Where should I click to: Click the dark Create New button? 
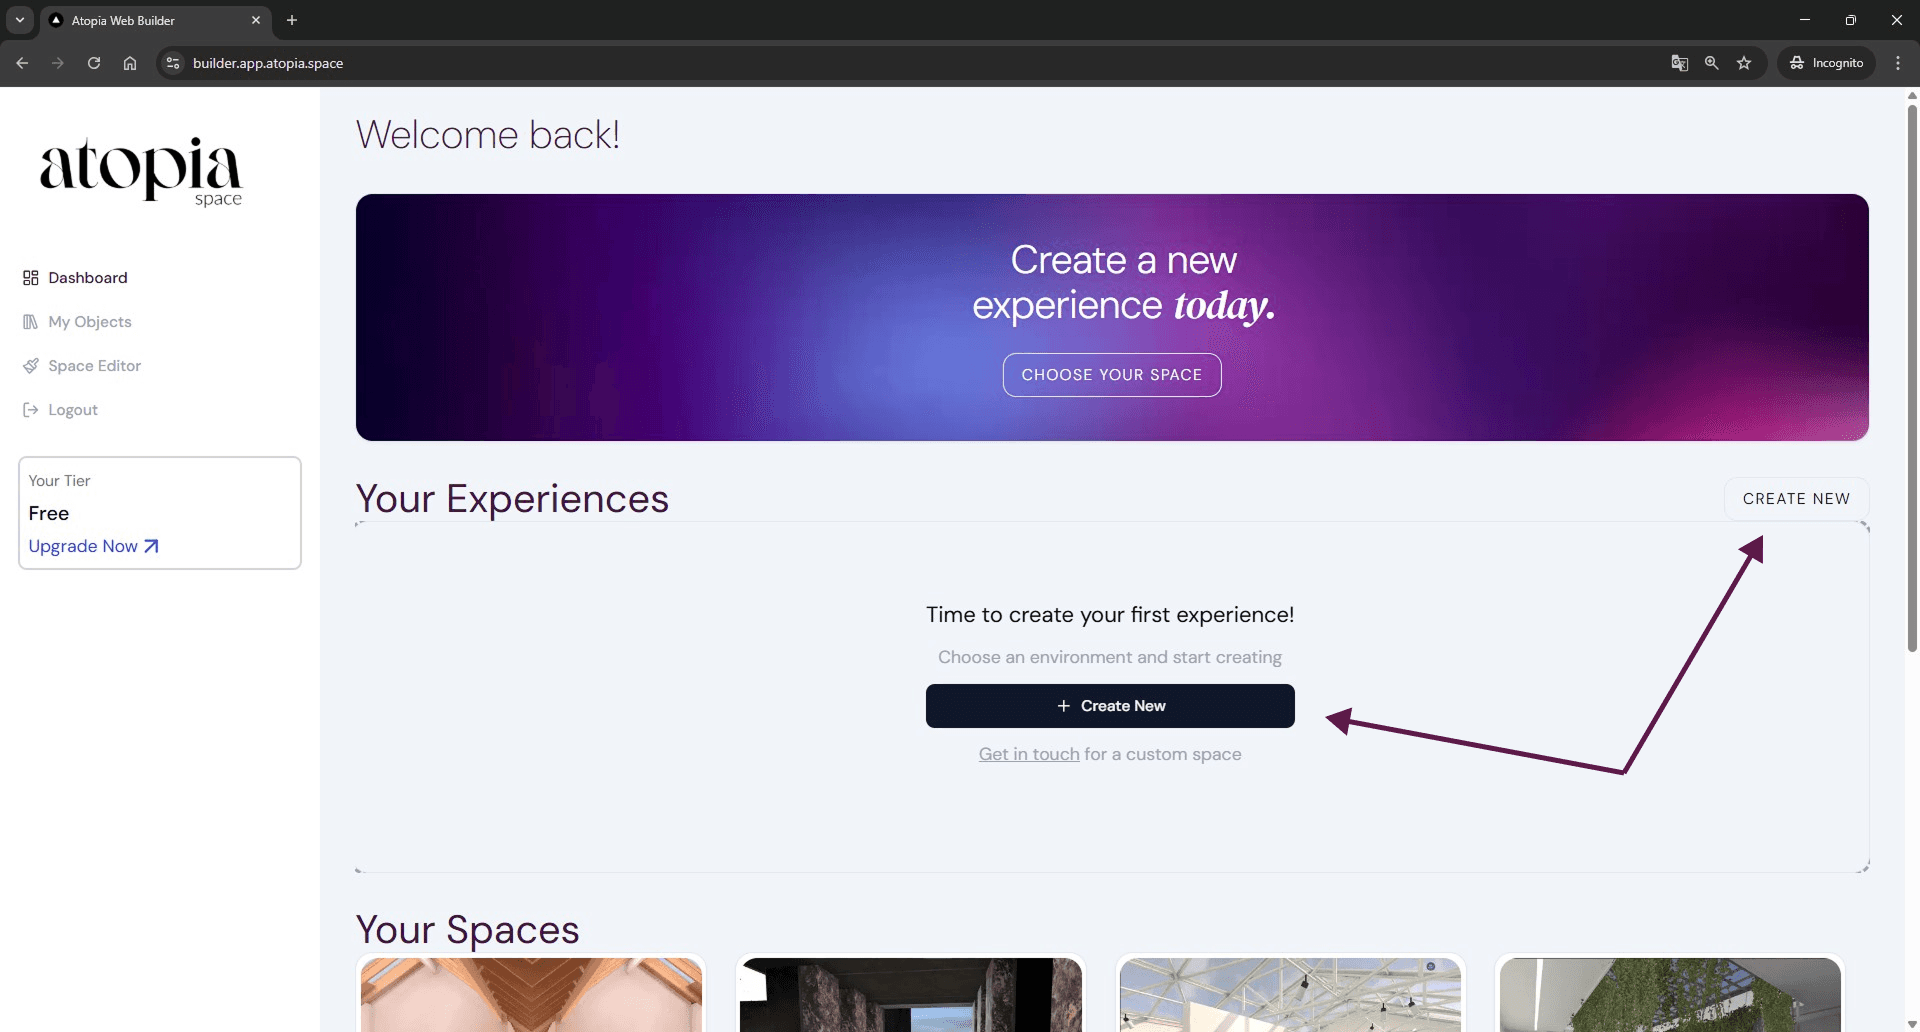point(1110,706)
